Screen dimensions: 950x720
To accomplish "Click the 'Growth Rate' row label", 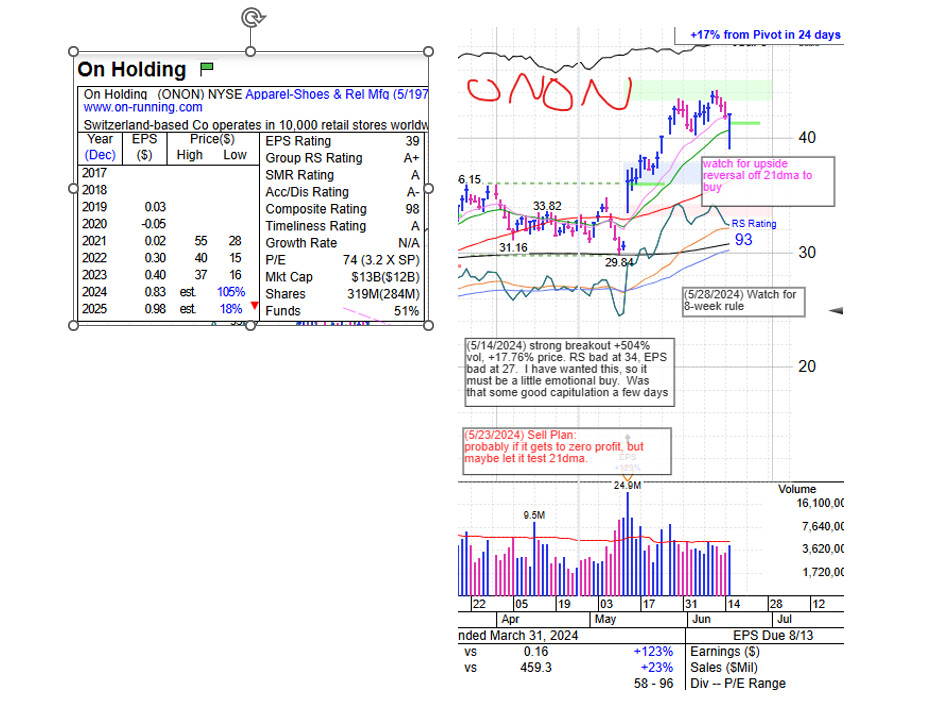I will (301, 243).
